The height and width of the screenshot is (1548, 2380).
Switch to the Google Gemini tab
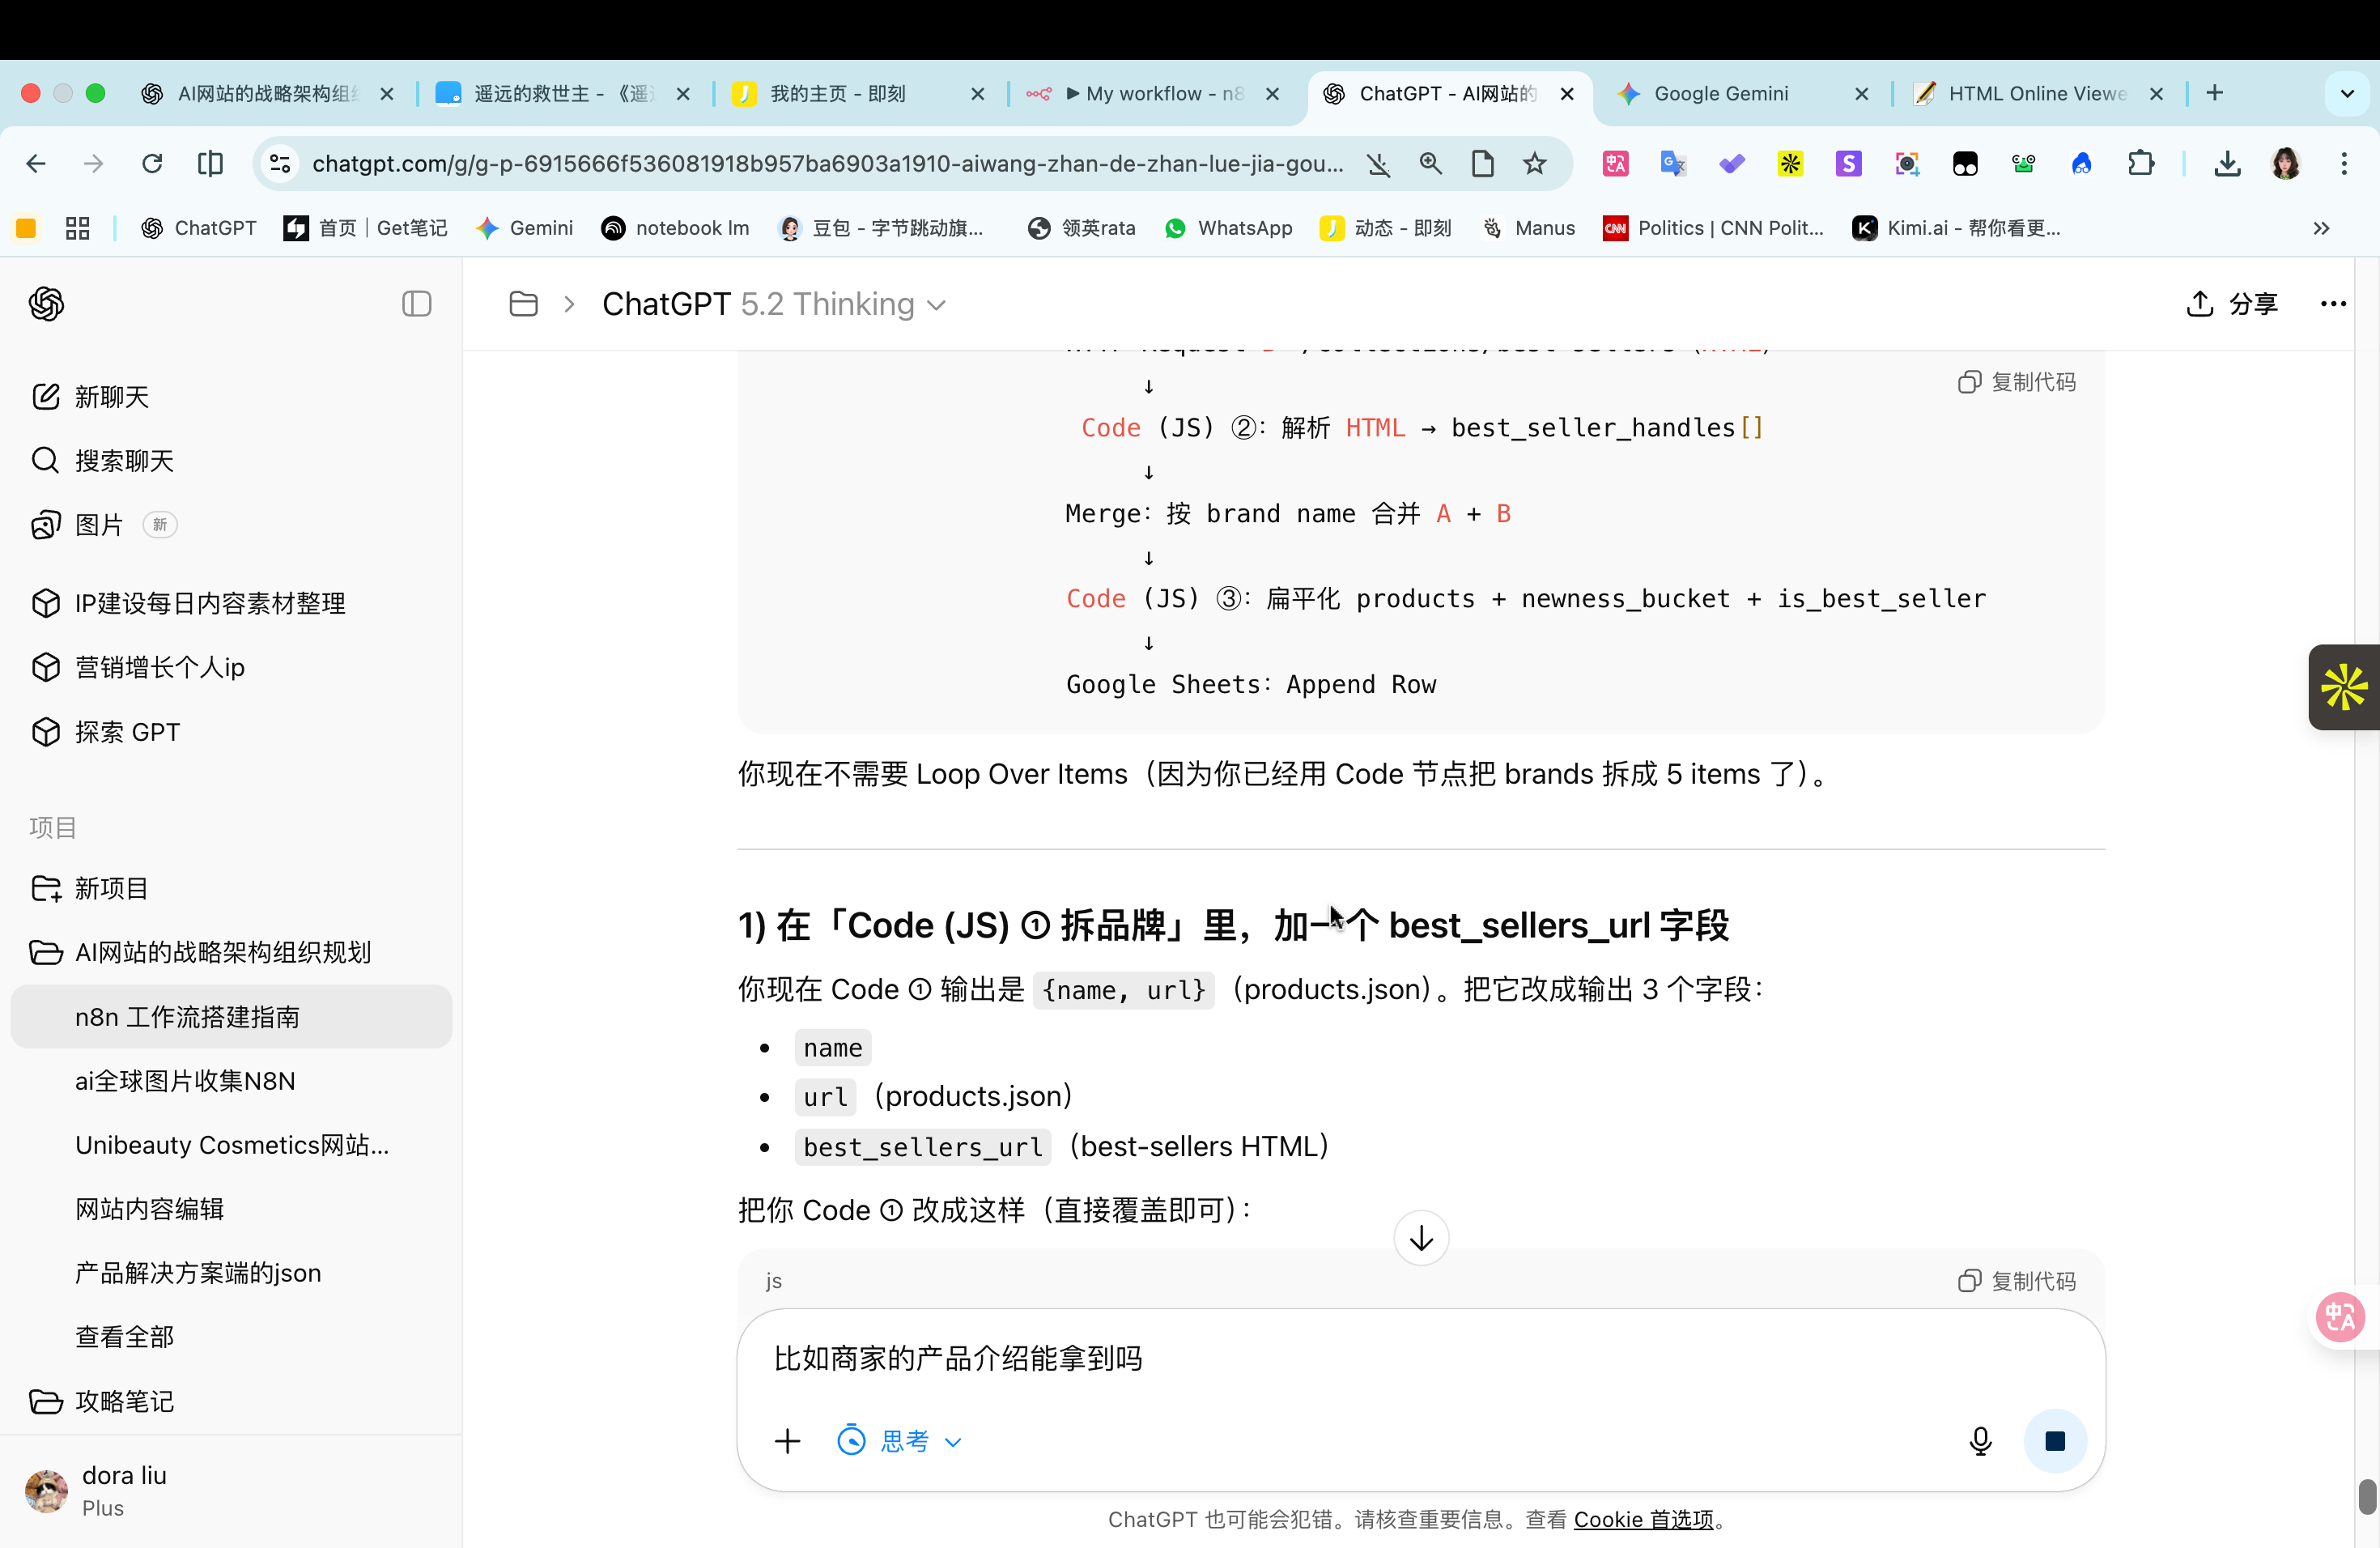(1721, 93)
